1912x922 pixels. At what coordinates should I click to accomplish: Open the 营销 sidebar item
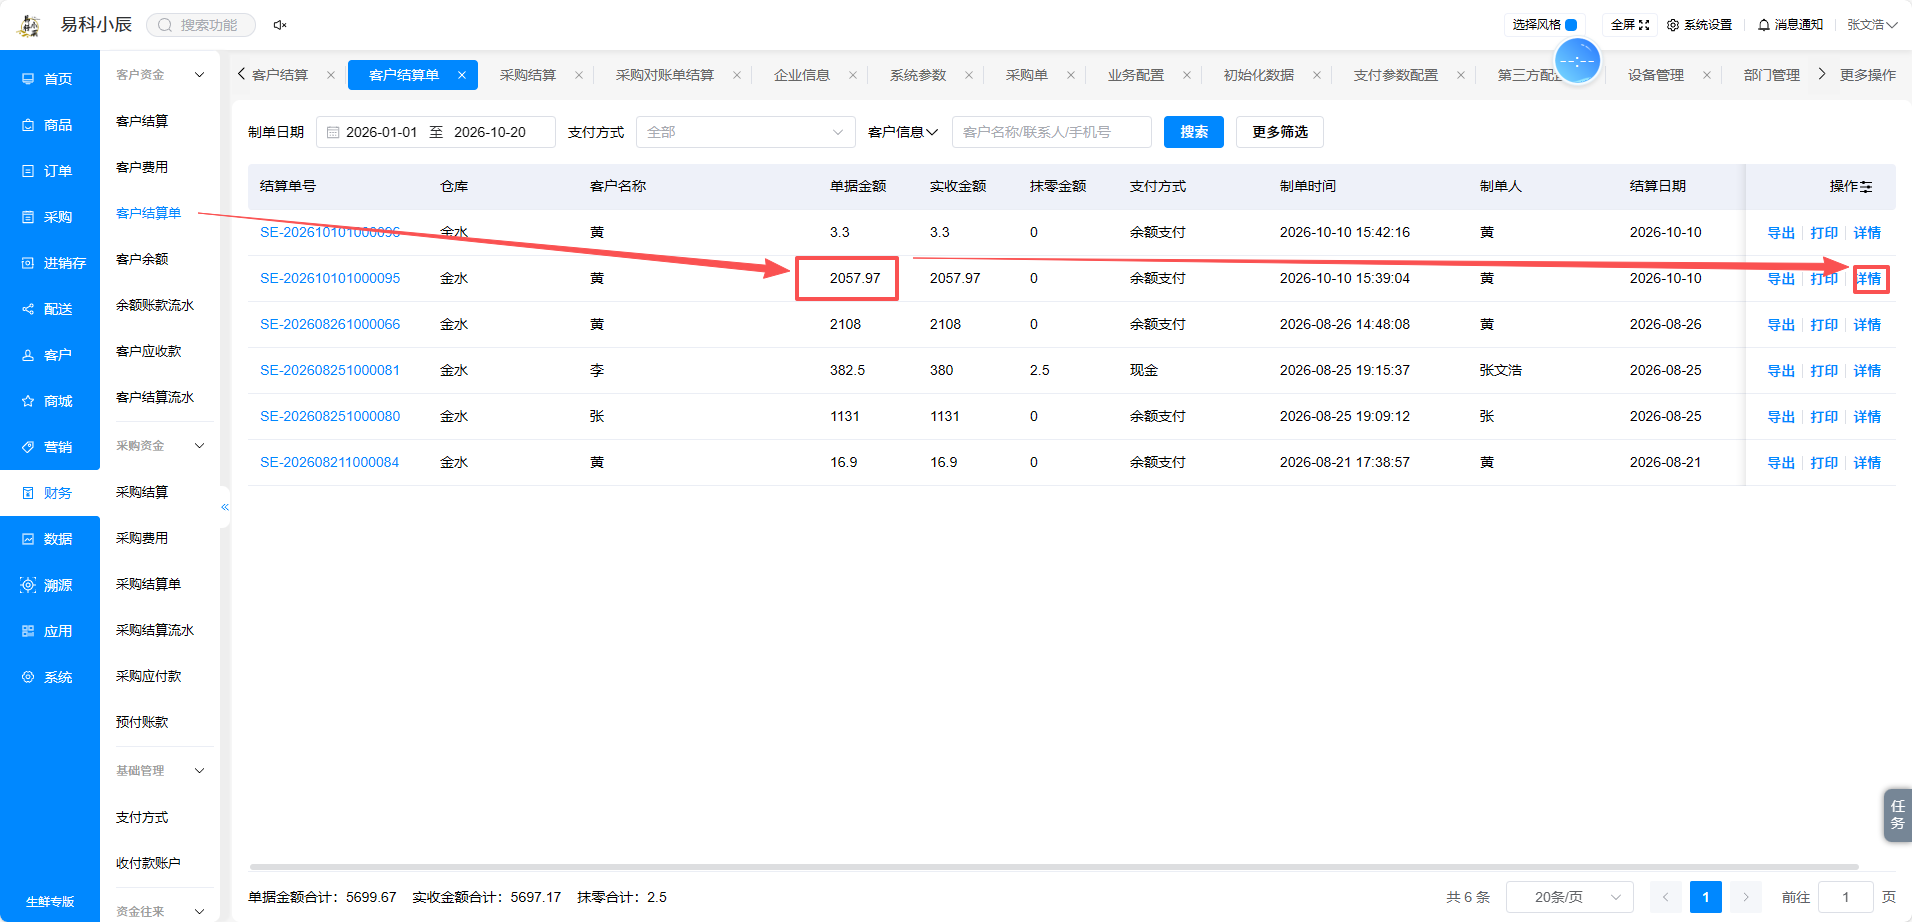point(49,447)
